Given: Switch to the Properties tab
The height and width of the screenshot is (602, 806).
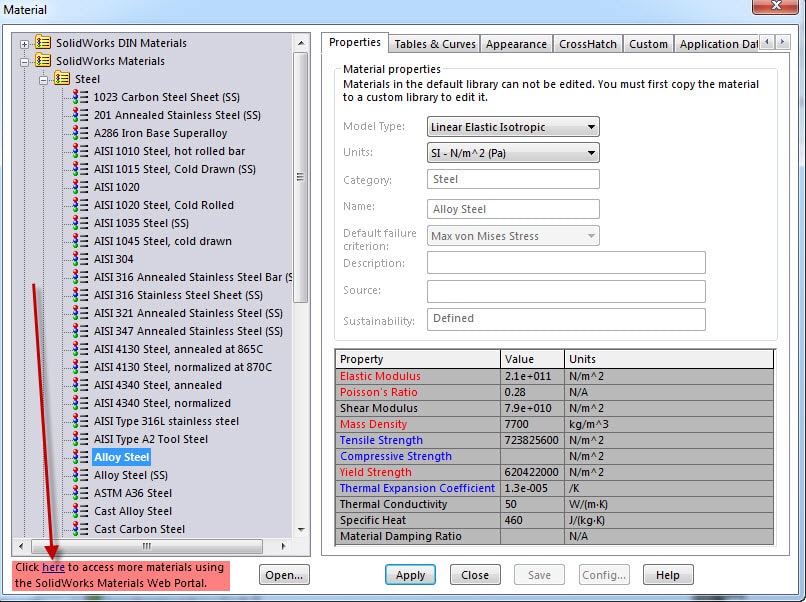Looking at the screenshot, I should (355, 43).
